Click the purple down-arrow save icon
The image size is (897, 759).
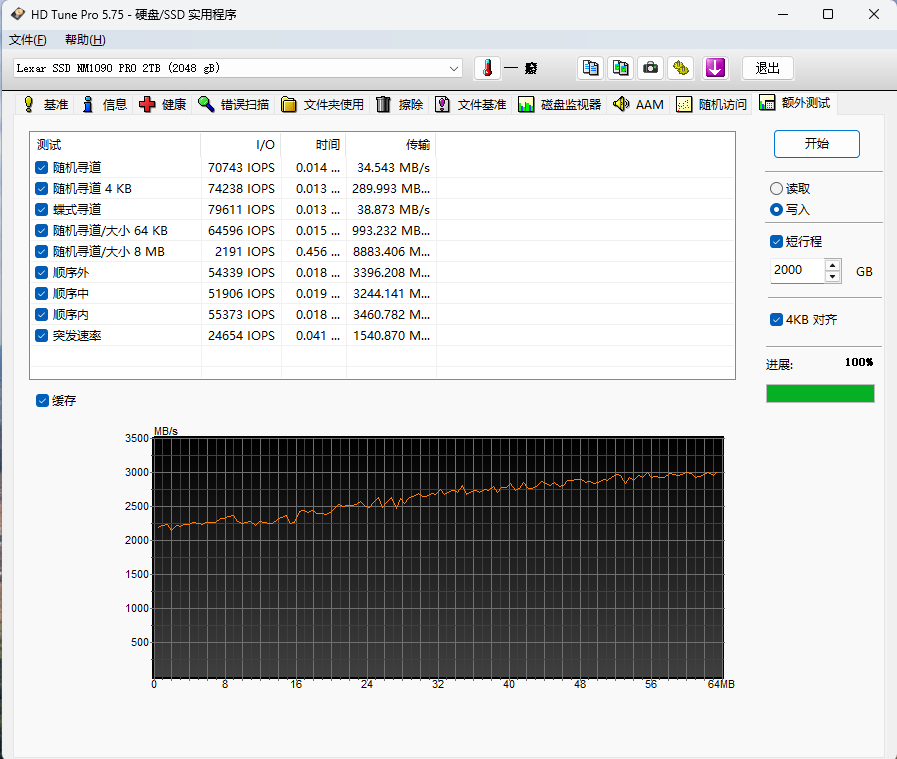point(714,68)
